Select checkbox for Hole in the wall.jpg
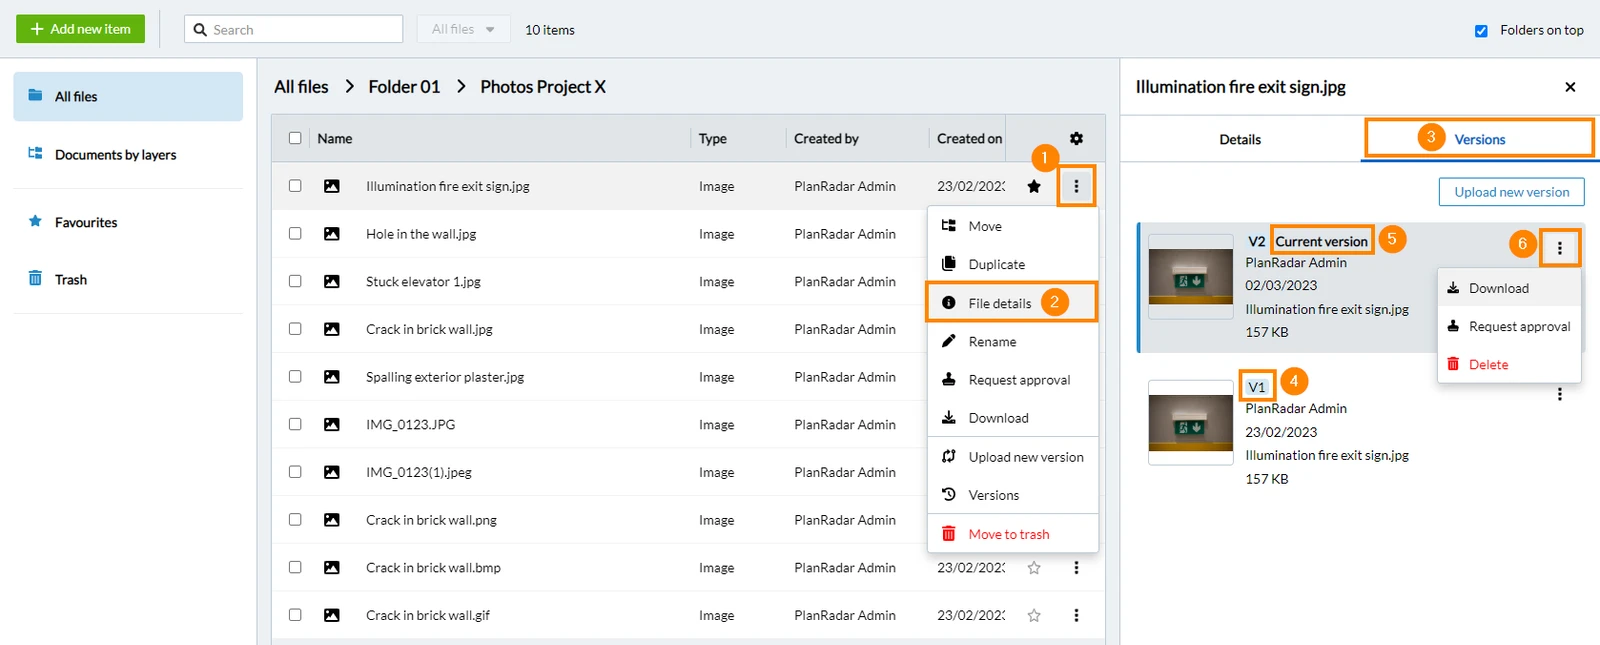This screenshot has width=1600, height=645. (295, 233)
